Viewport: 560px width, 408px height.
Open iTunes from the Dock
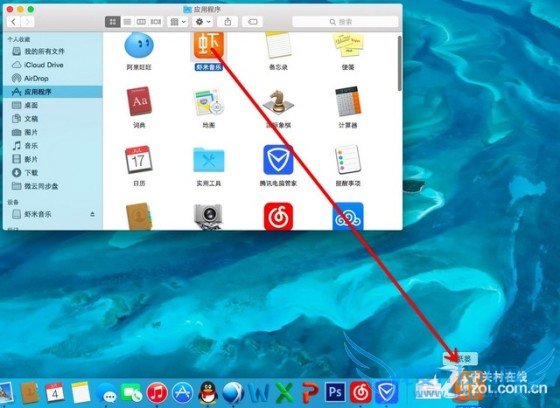click(x=157, y=393)
